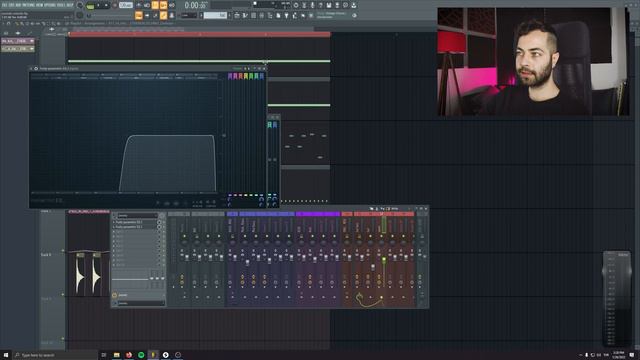Open the first effect slot arrow menu
The width and height of the screenshot is (640, 360).
coord(114,222)
